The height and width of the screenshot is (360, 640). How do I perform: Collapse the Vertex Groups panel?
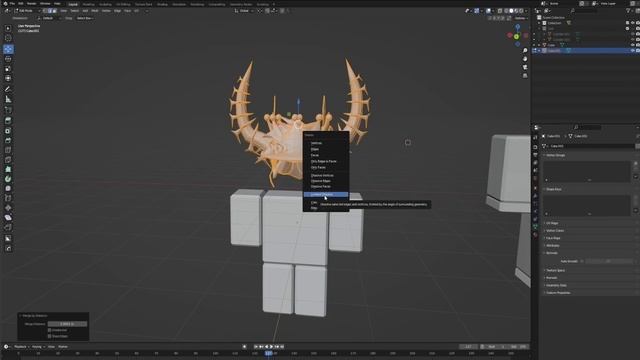(556, 155)
